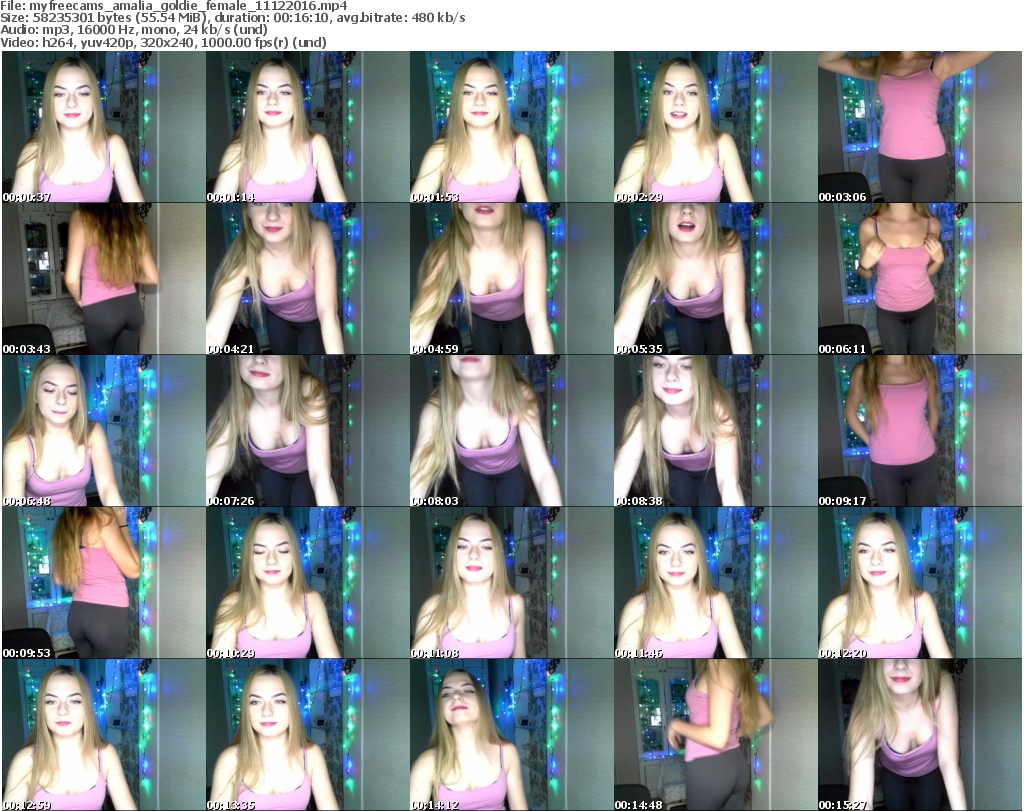Image resolution: width=1024 pixels, height=811 pixels.
Task: Click the thumbnail timestamped 00:00:37
Action: [103, 128]
